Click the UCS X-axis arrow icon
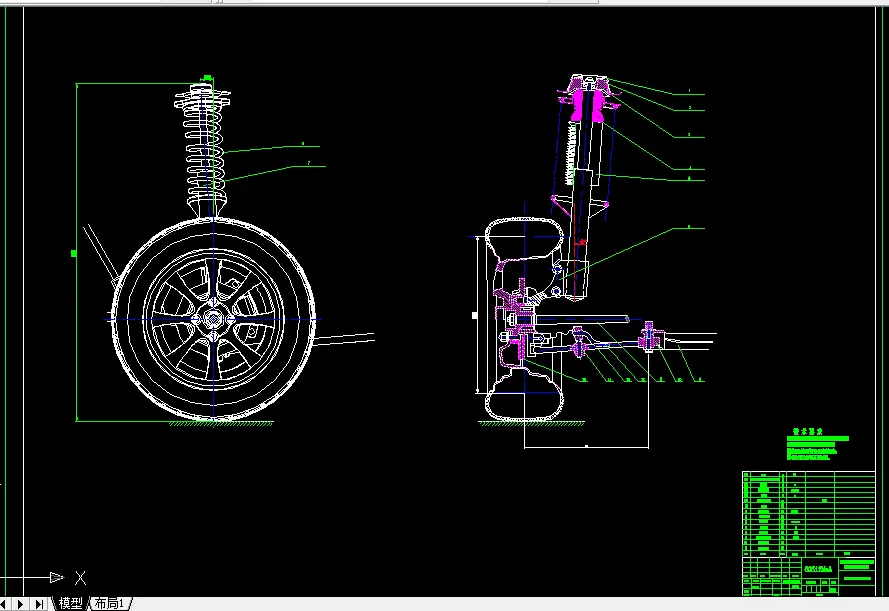This screenshot has height=611, width=889. click(57, 578)
